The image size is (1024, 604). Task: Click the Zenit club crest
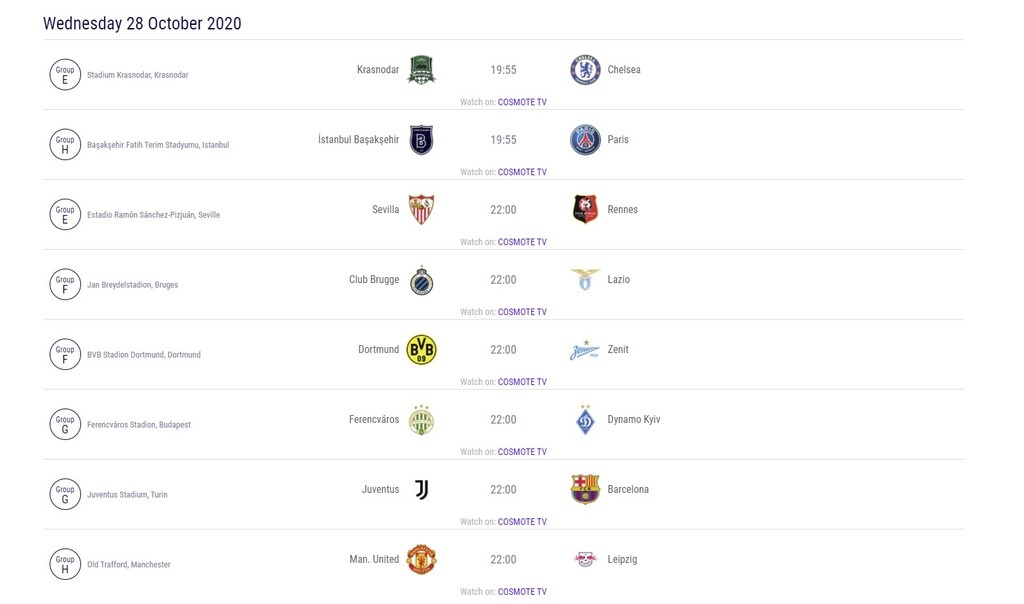[x=585, y=350]
